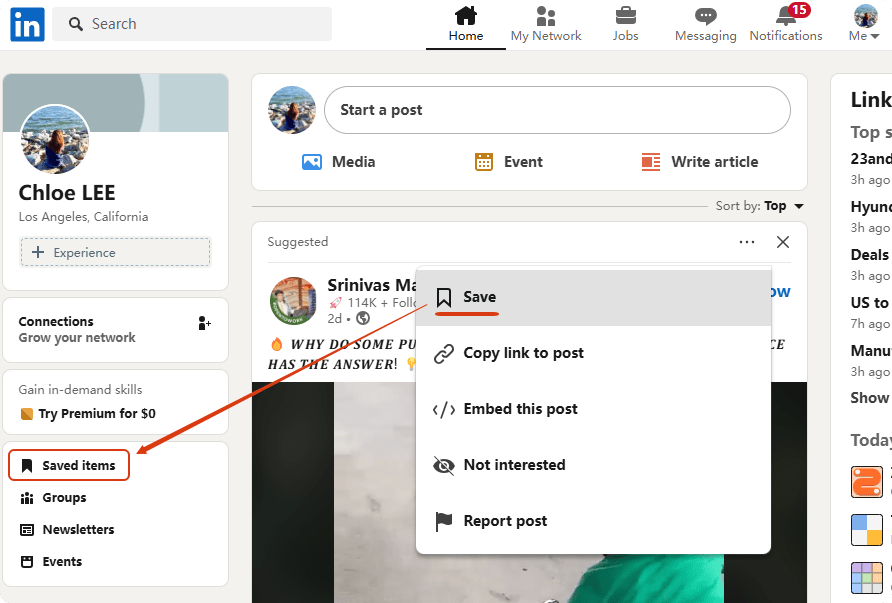Click the LinkedIn logo icon
The height and width of the screenshot is (603, 892).
click(x=27, y=24)
